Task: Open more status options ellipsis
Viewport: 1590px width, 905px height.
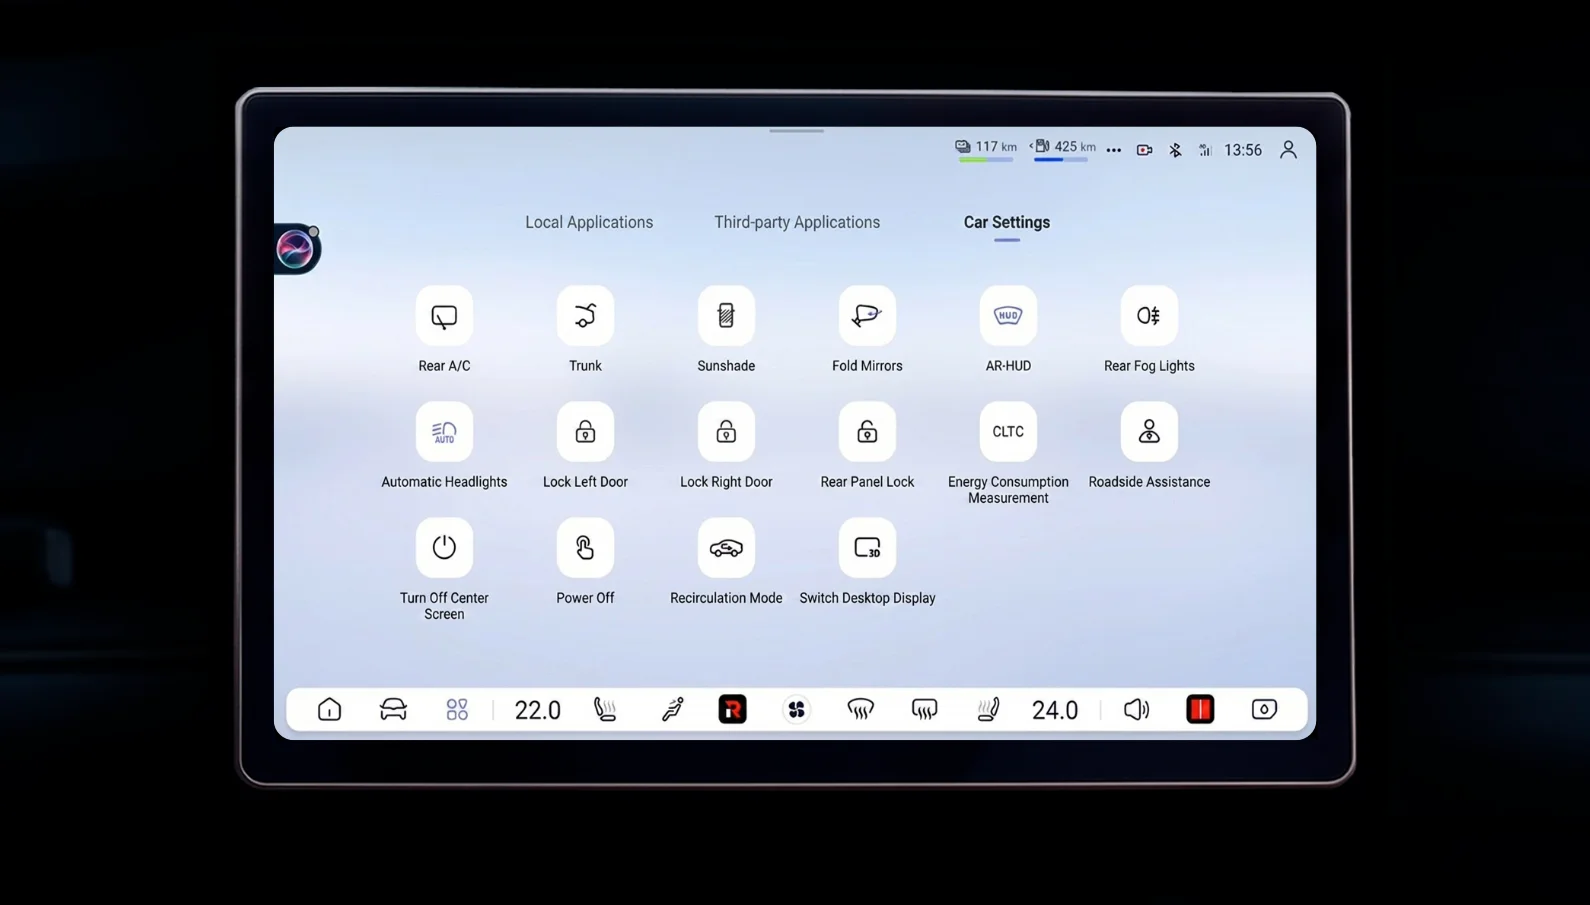Action: tap(1114, 150)
